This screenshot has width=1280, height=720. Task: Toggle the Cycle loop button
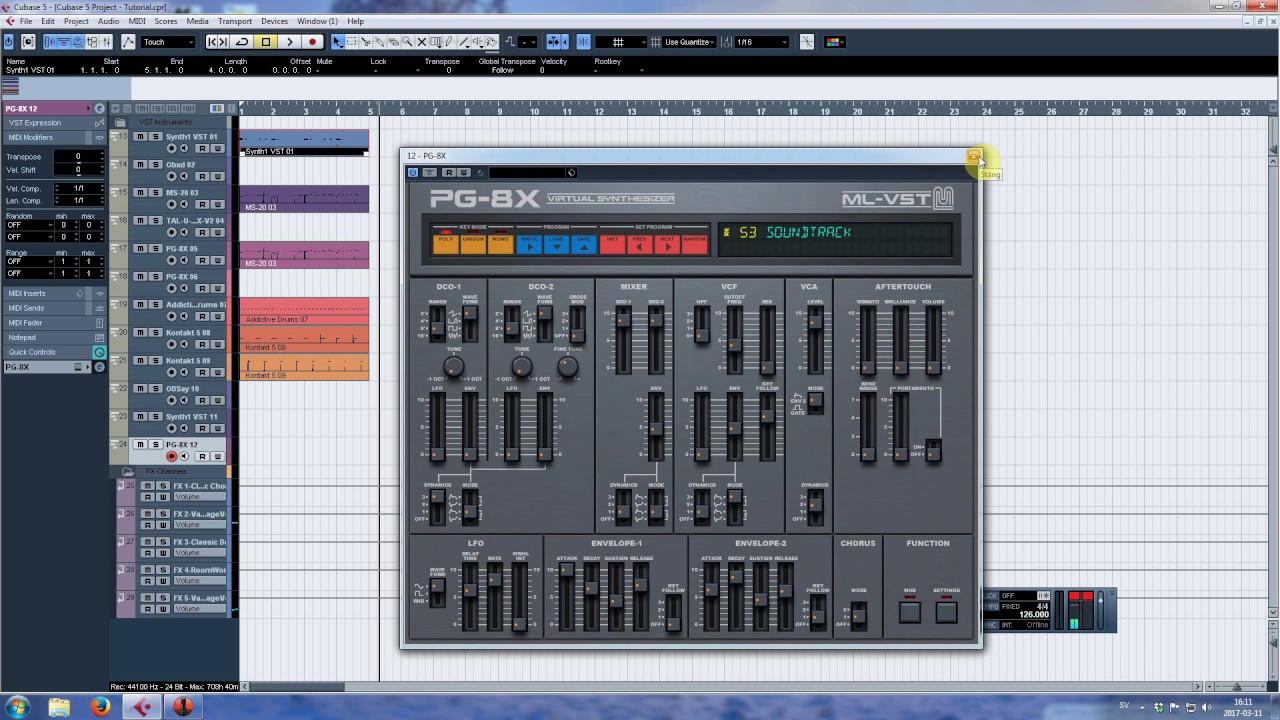tap(242, 42)
